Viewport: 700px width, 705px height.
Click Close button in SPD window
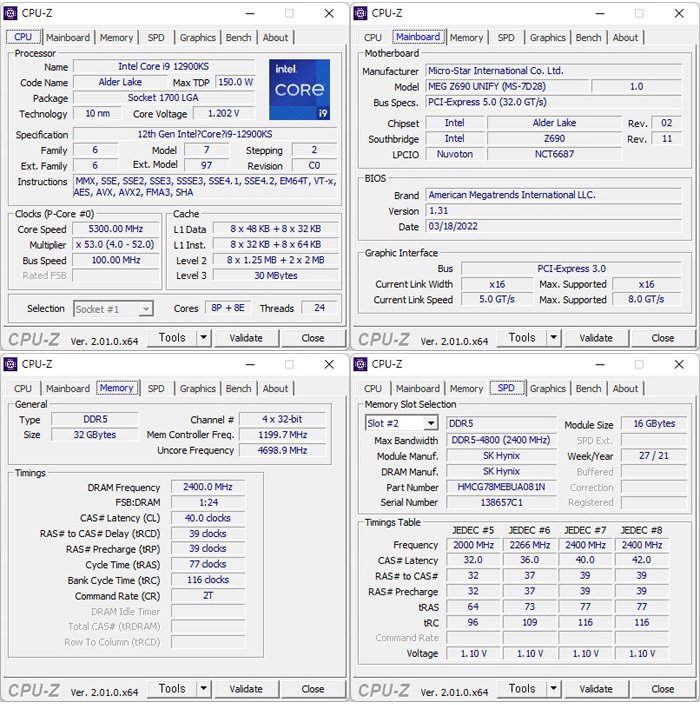pyautogui.click(x=663, y=689)
